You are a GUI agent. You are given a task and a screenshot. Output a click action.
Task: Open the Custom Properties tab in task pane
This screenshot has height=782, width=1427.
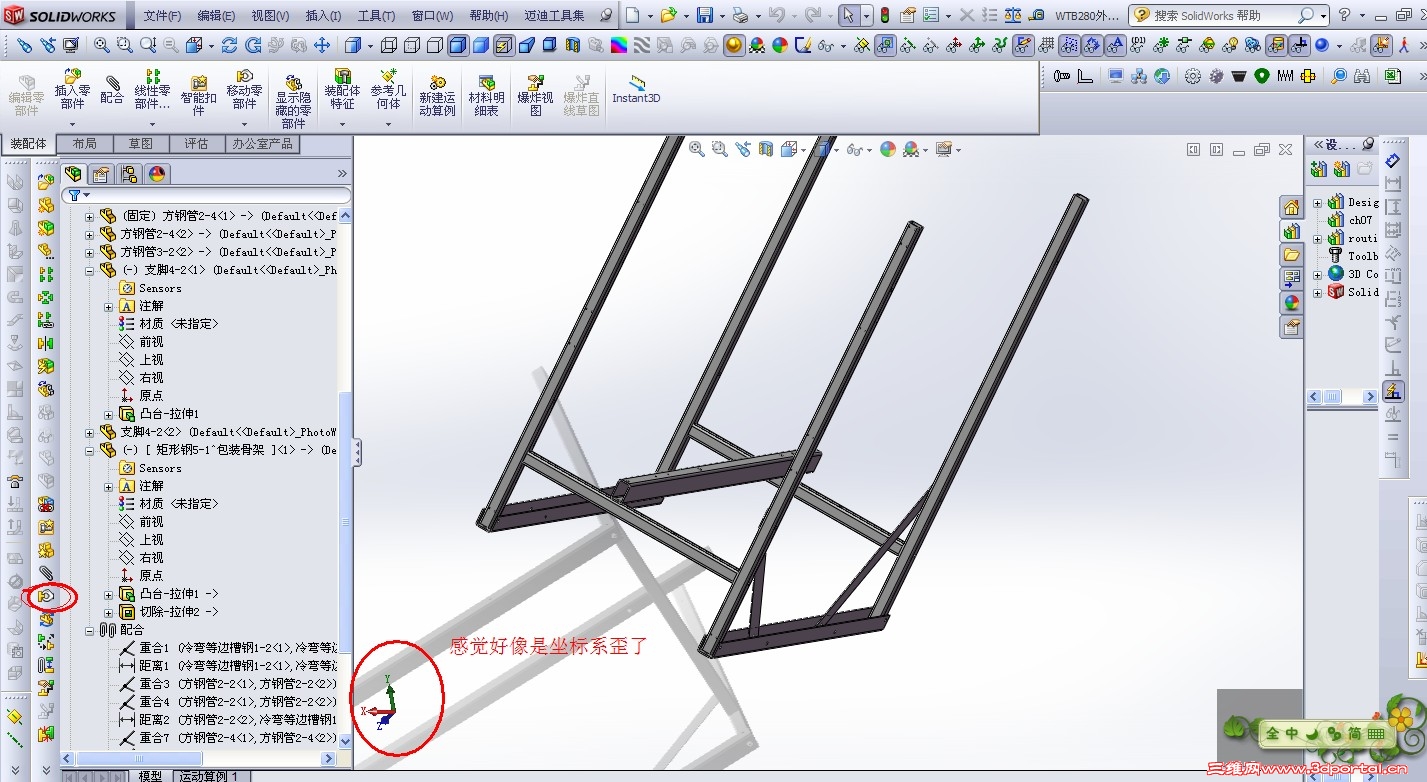click(x=1292, y=327)
